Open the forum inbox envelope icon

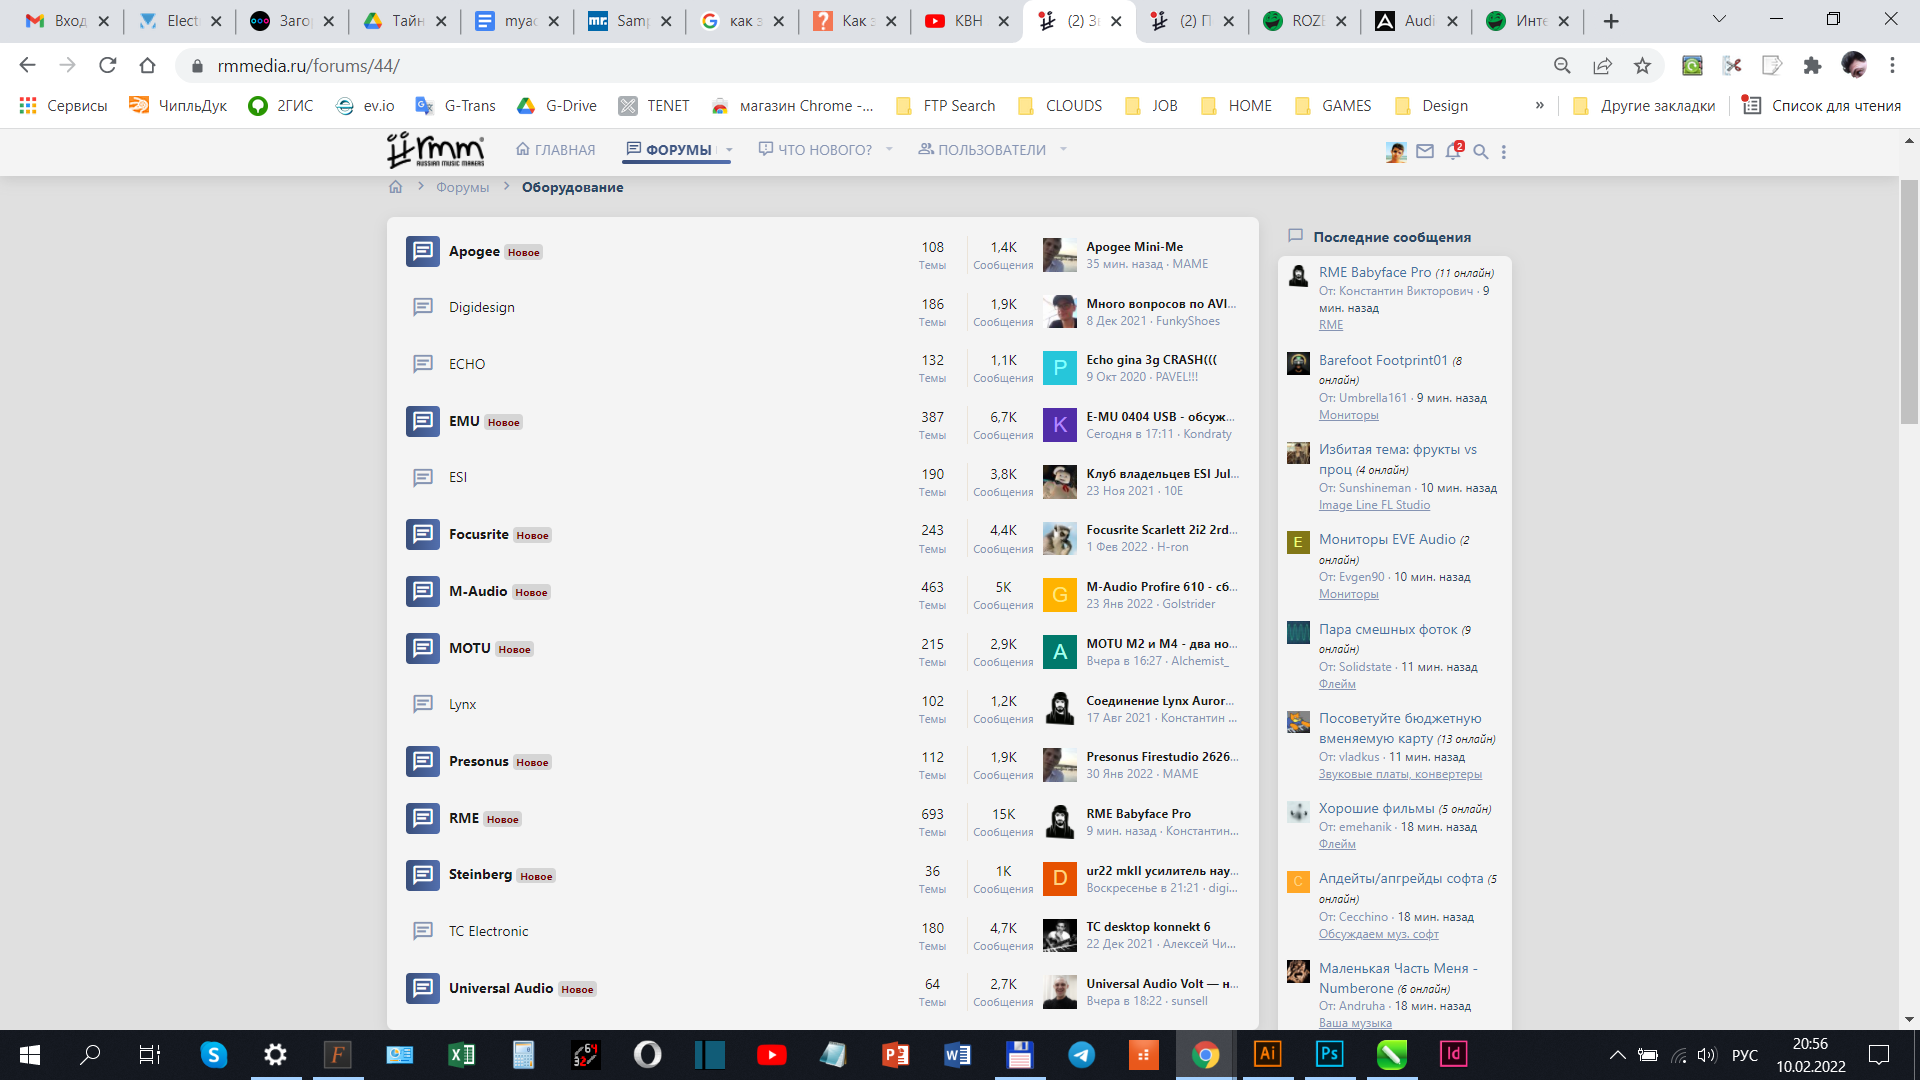tap(1425, 152)
